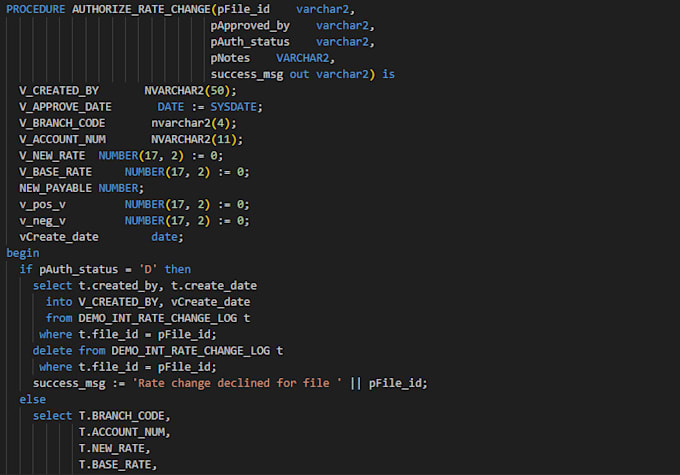Click nvarchar2(4) type of V_BRANCH_CODE
This screenshot has height=475, width=680.
point(191,123)
